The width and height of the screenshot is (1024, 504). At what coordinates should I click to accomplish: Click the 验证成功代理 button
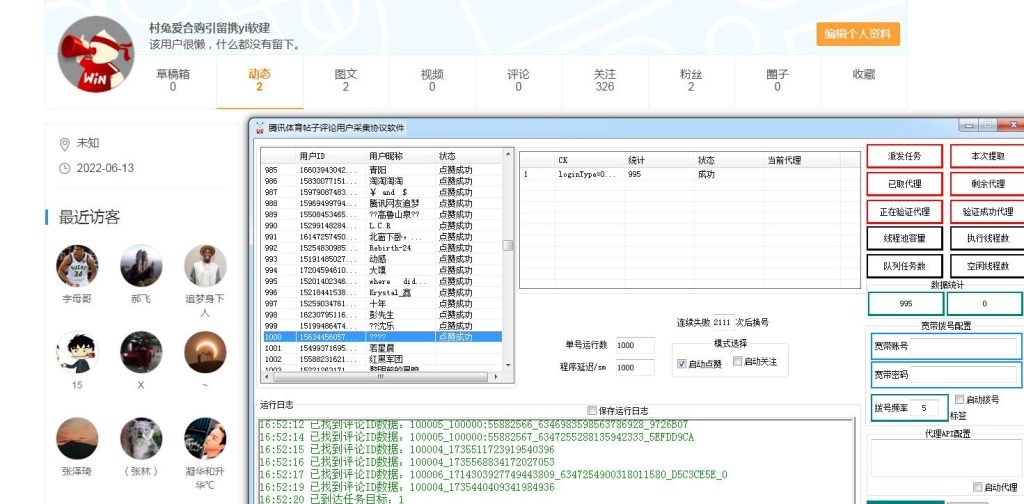tap(987, 211)
